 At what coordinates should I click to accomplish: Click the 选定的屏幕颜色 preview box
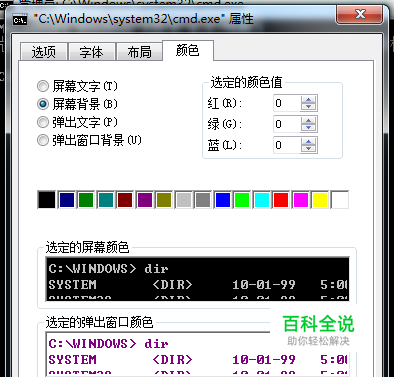[x=198, y=279]
